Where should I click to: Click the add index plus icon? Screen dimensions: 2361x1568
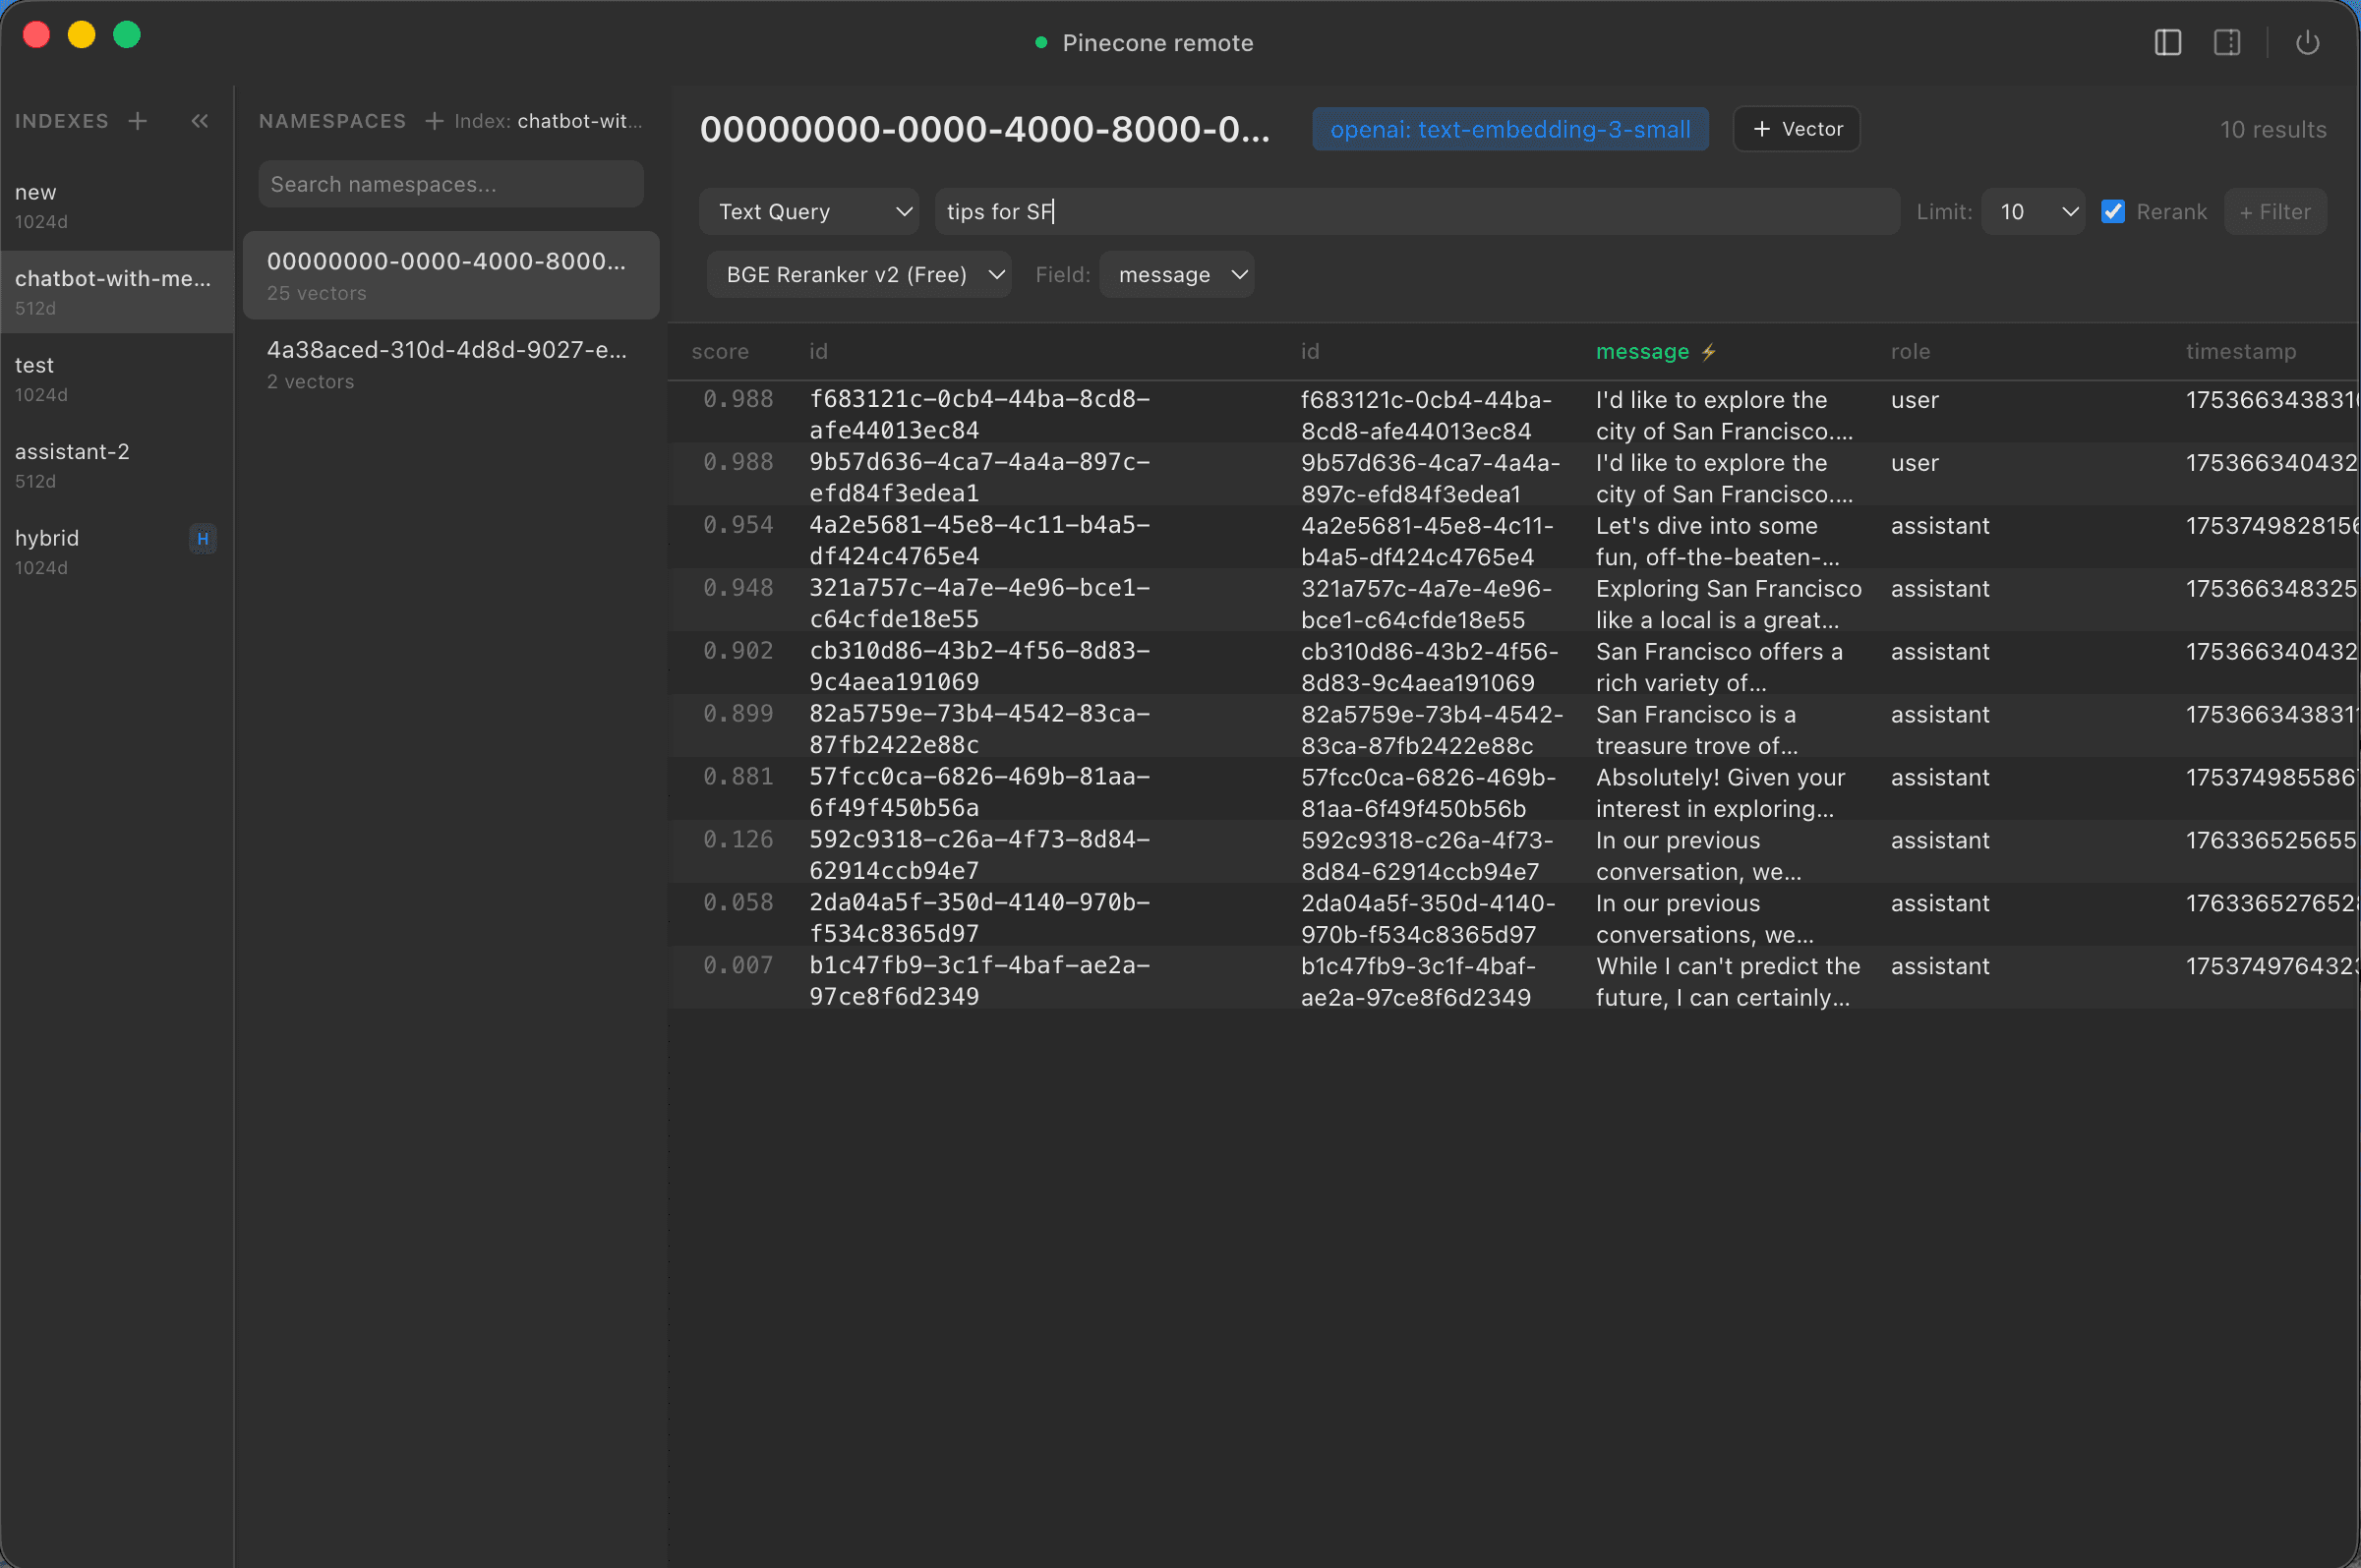click(138, 121)
